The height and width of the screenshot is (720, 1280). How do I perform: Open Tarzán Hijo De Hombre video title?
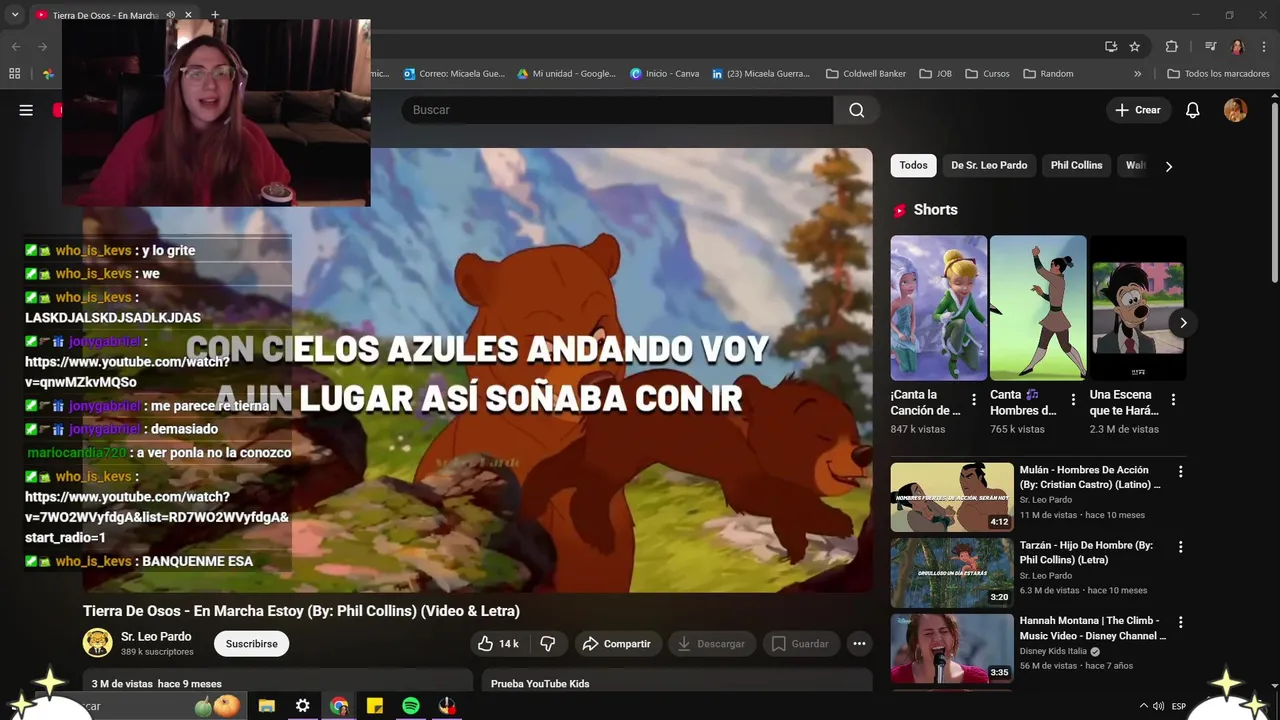pyautogui.click(x=1086, y=553)
